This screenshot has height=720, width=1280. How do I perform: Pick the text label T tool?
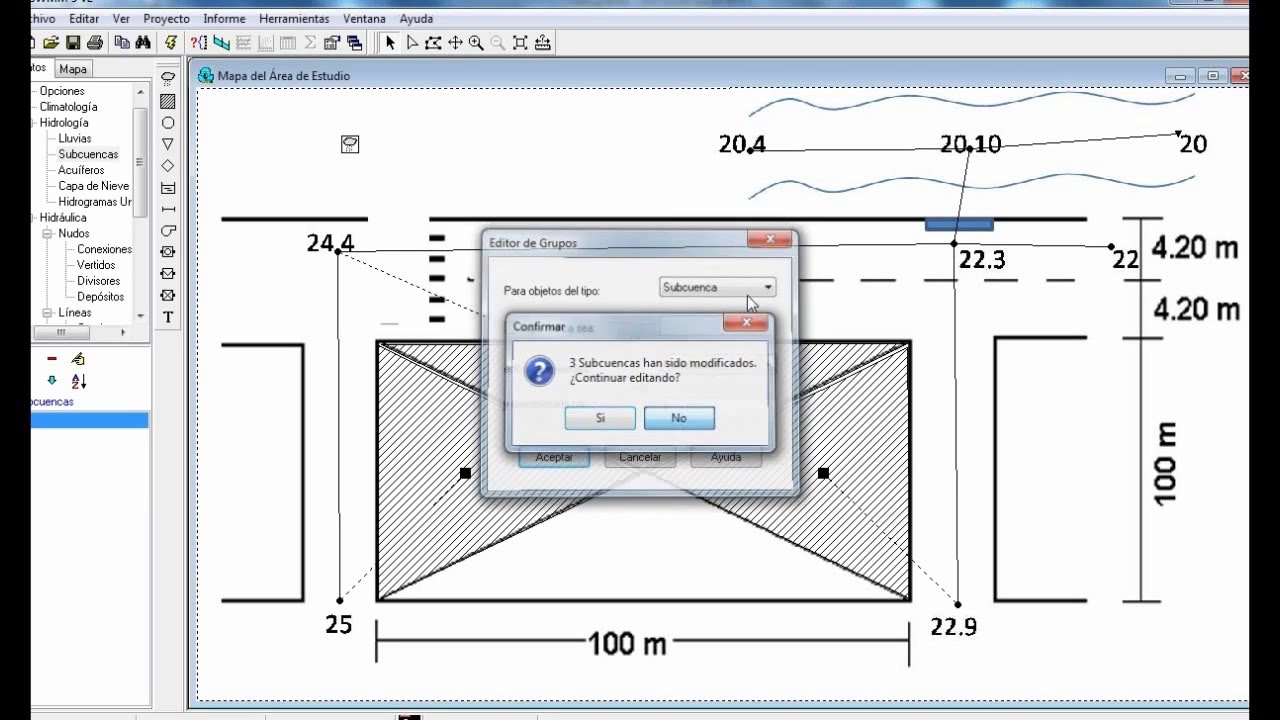click(168, 317)
